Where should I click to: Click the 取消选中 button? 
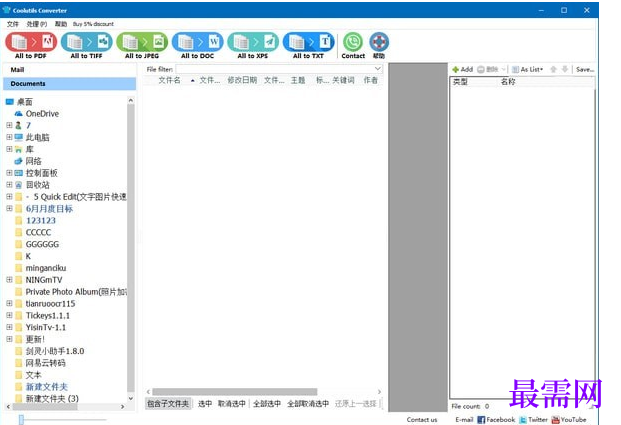pyautogui.click(x=232, y=404)
